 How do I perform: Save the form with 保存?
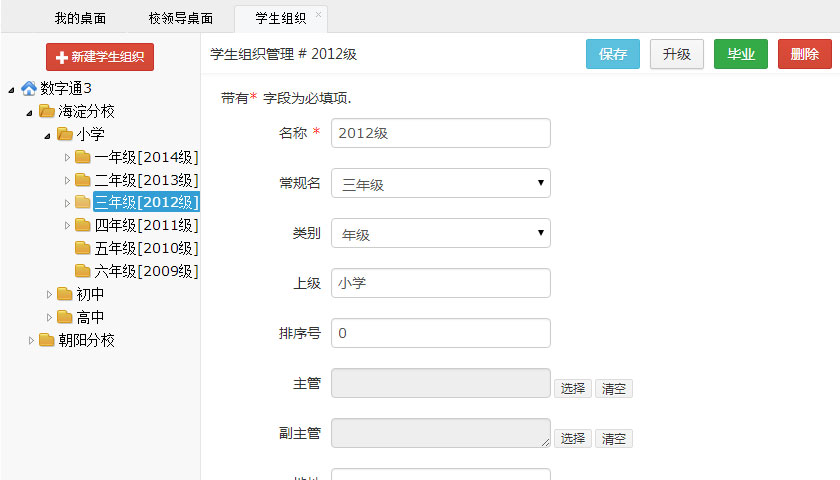click(x=612, y=54)
